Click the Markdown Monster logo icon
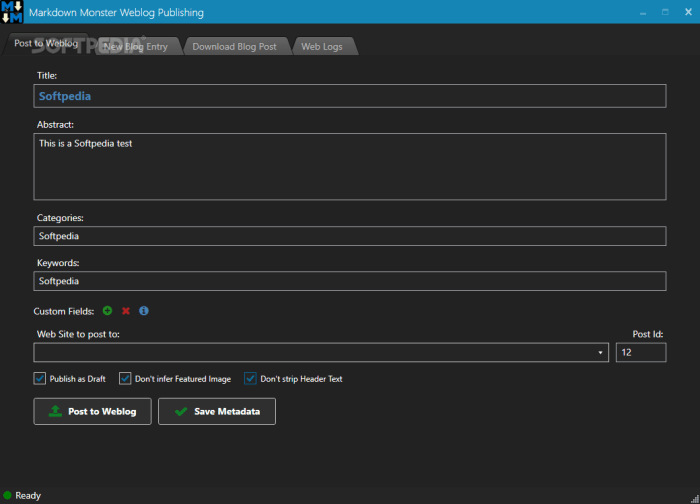The height and width of the screenshot is (504, 700). (12, 12)
